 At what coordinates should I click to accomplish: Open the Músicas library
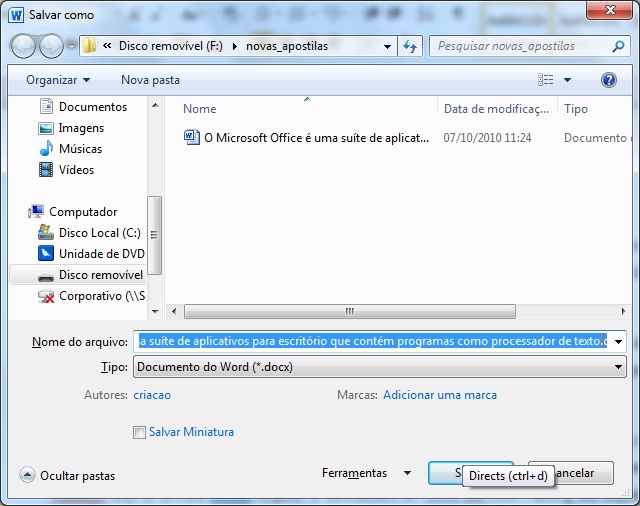[x=79, y=149]
